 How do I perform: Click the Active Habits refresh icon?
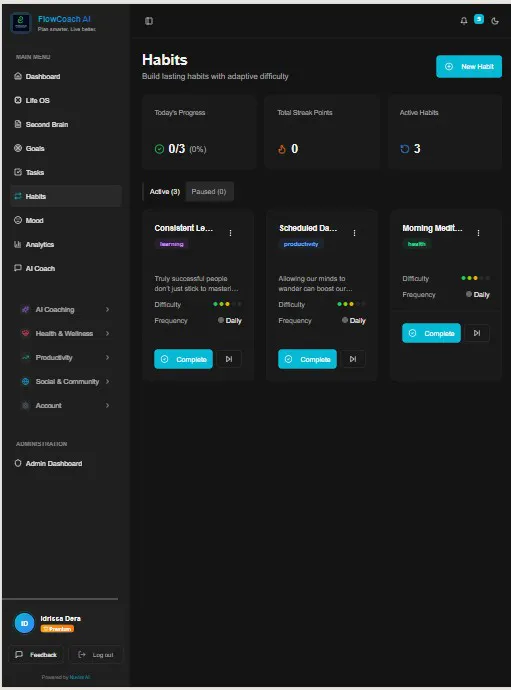pos(404,149)
